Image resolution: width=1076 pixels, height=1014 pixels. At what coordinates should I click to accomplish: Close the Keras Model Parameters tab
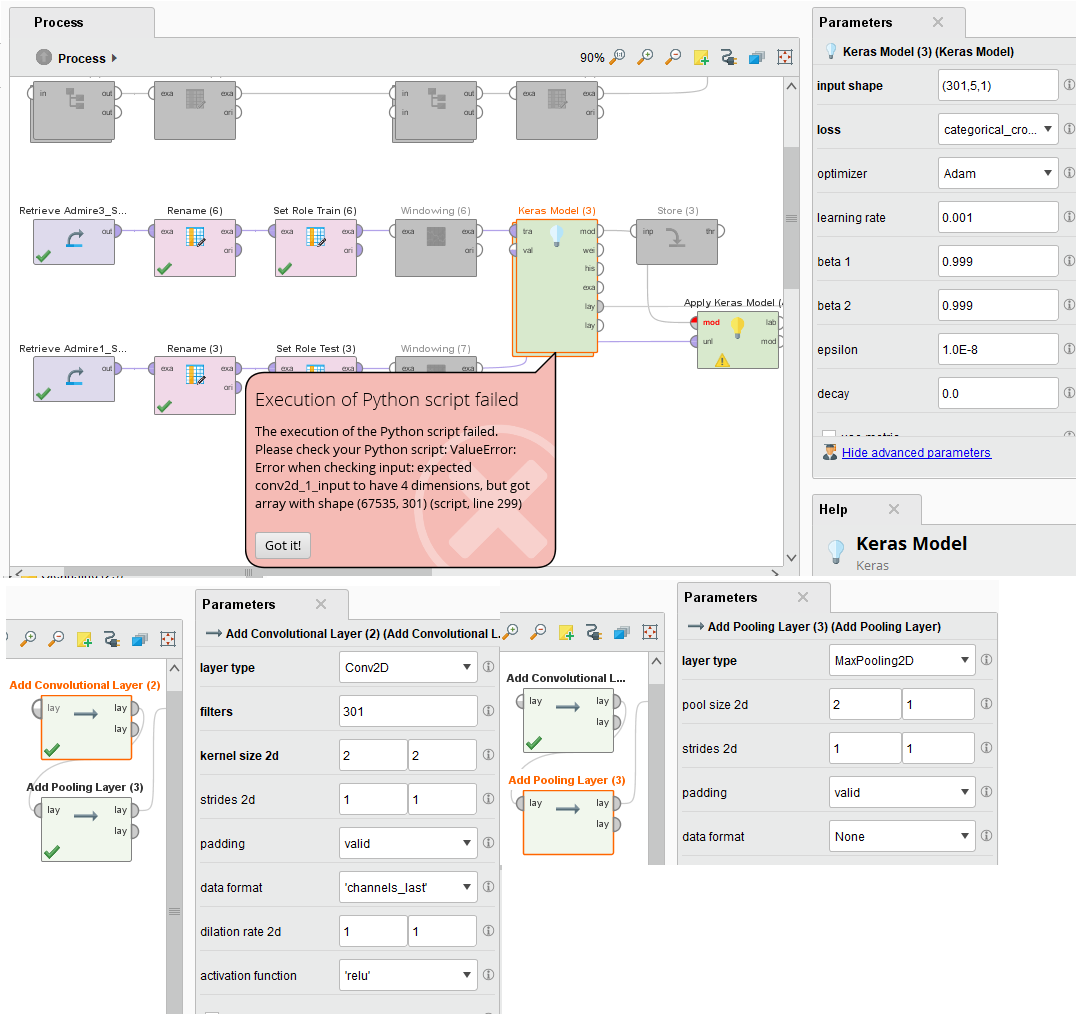tap(938, 23)
